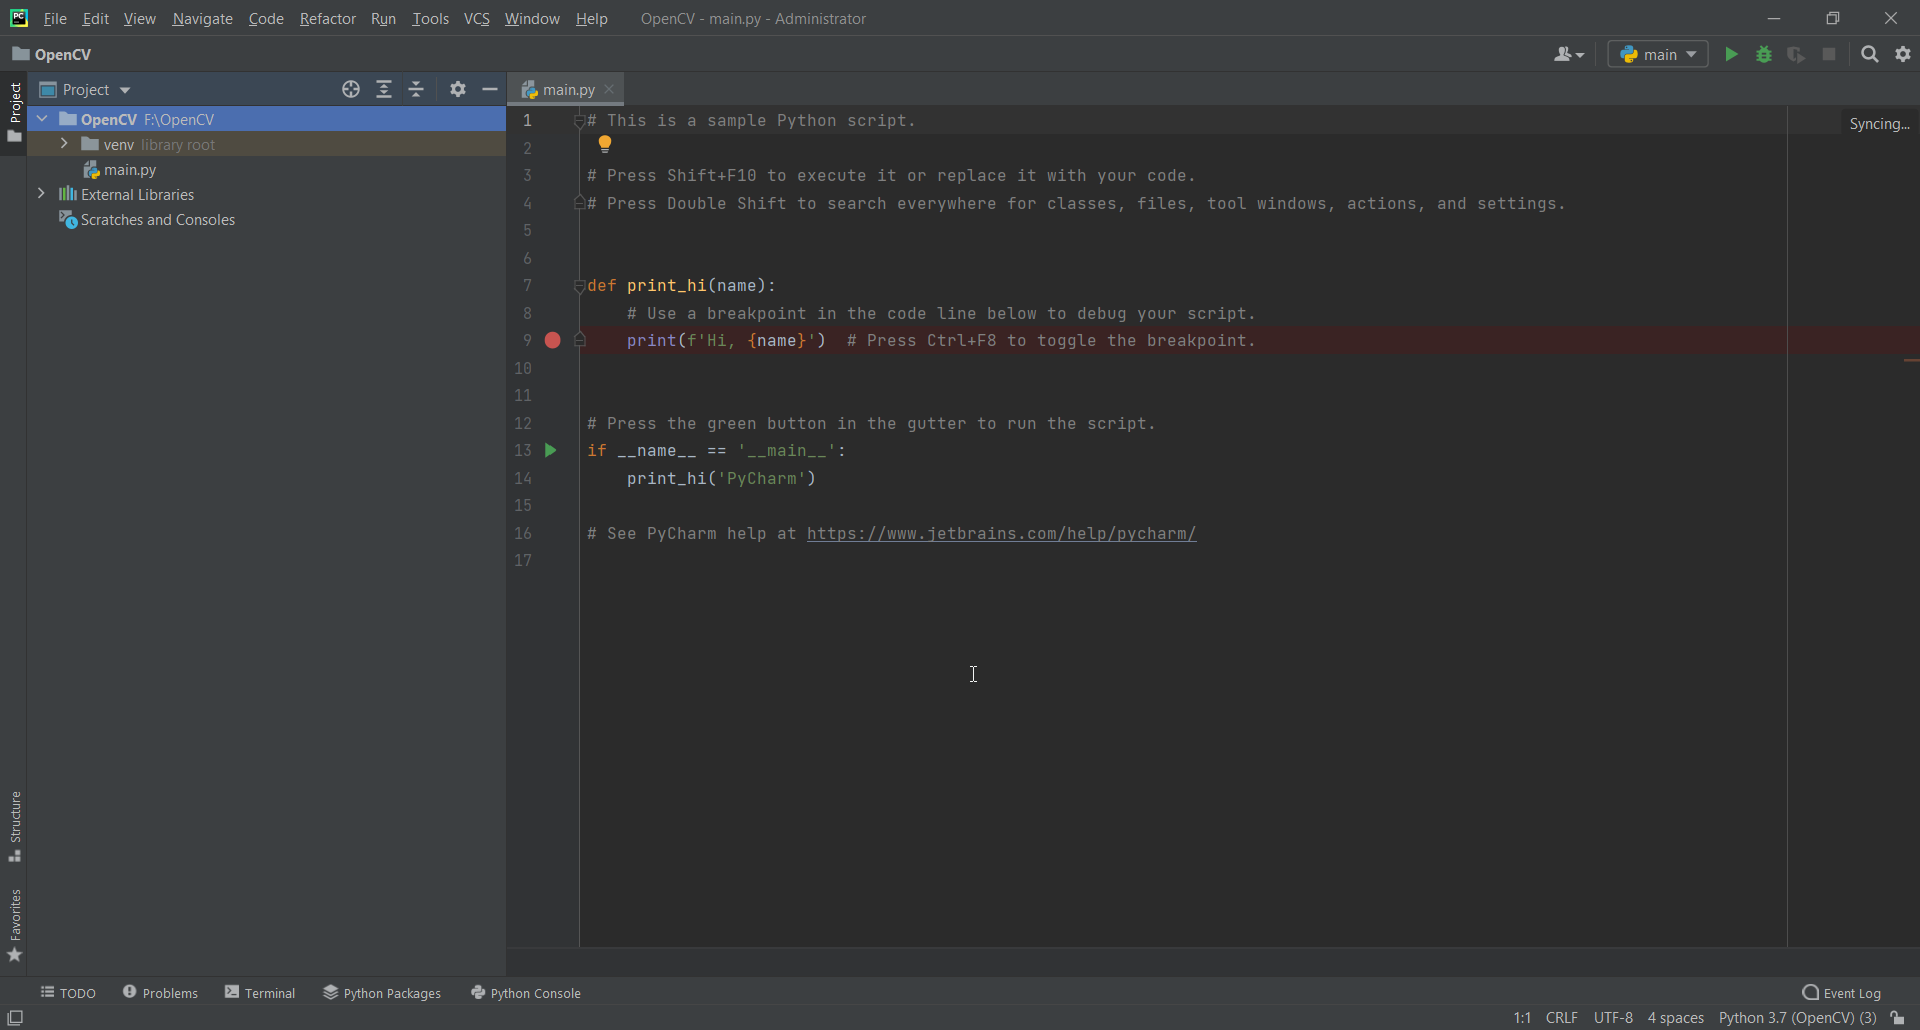Open the jetbrains.com help link

pyautogui.click(x=1001, y=534)
